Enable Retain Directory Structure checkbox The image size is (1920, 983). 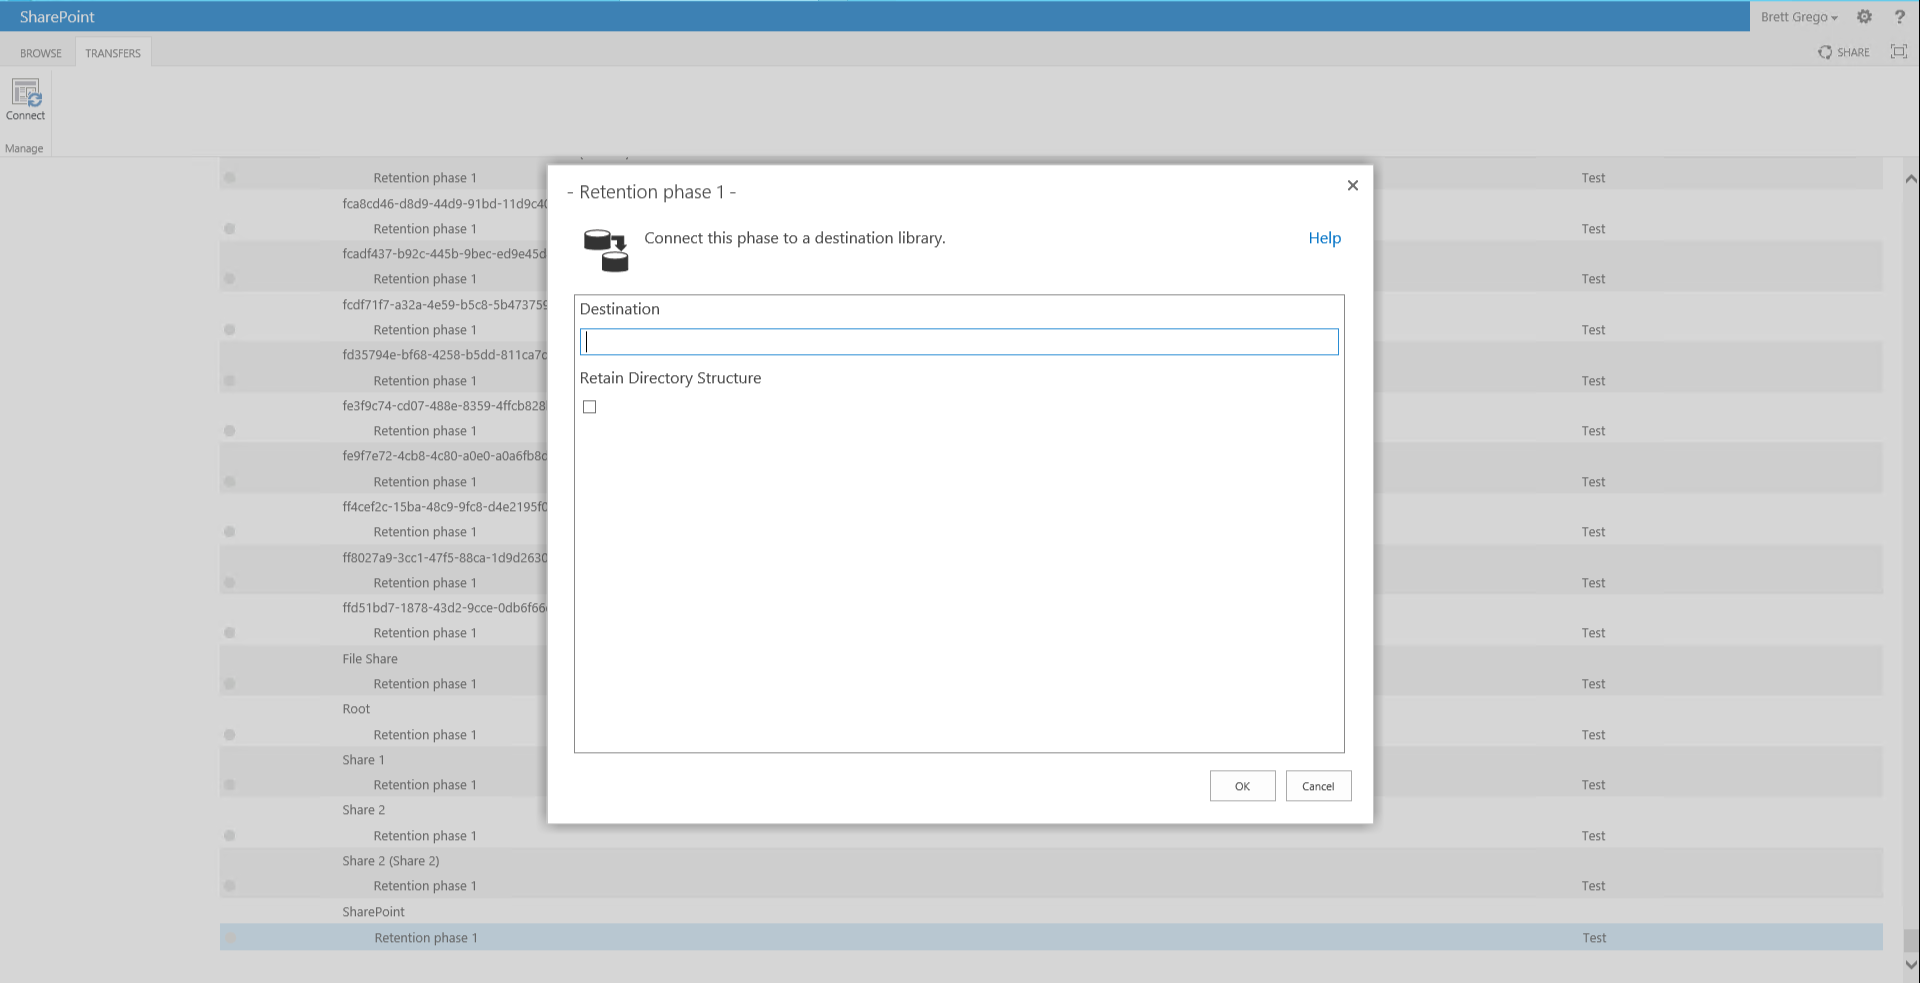(590, 407)
